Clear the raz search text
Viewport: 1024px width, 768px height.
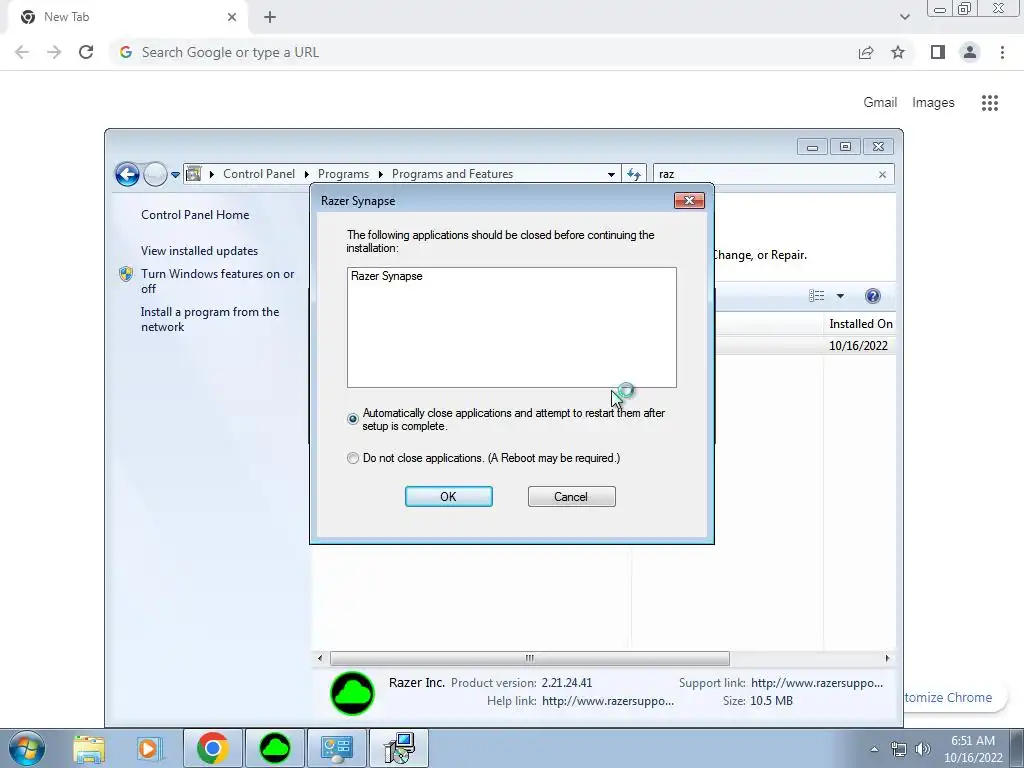pyautogui.click(x=882, y=174)
